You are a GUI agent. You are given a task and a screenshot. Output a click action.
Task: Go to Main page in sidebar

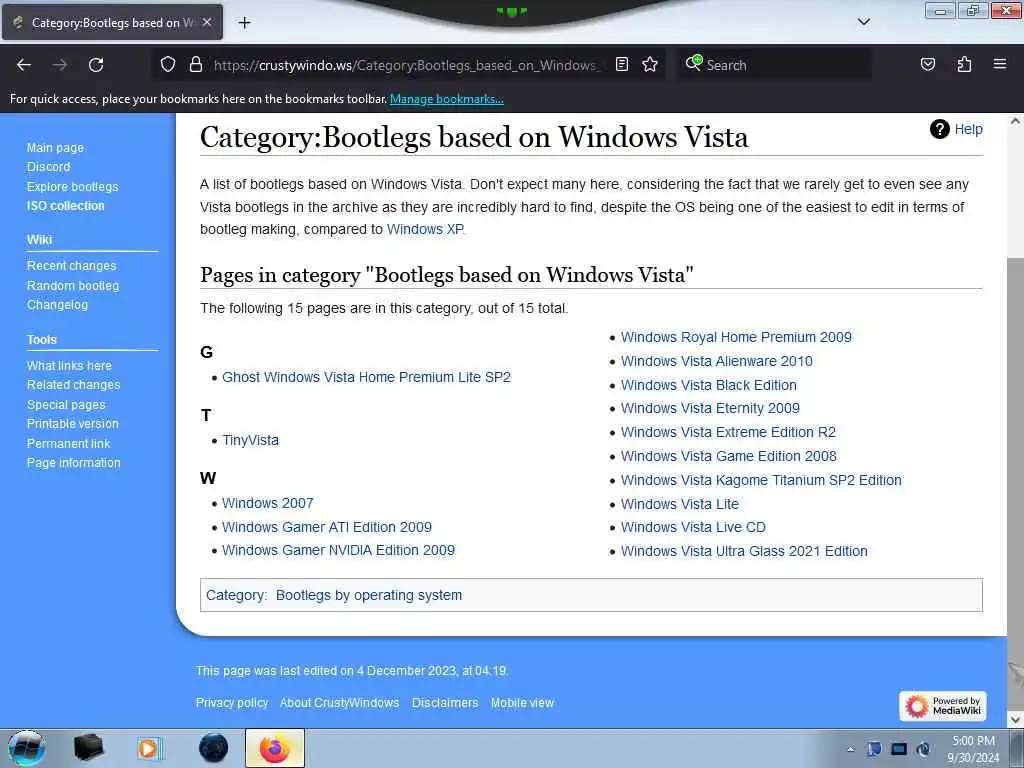(55, 148)
